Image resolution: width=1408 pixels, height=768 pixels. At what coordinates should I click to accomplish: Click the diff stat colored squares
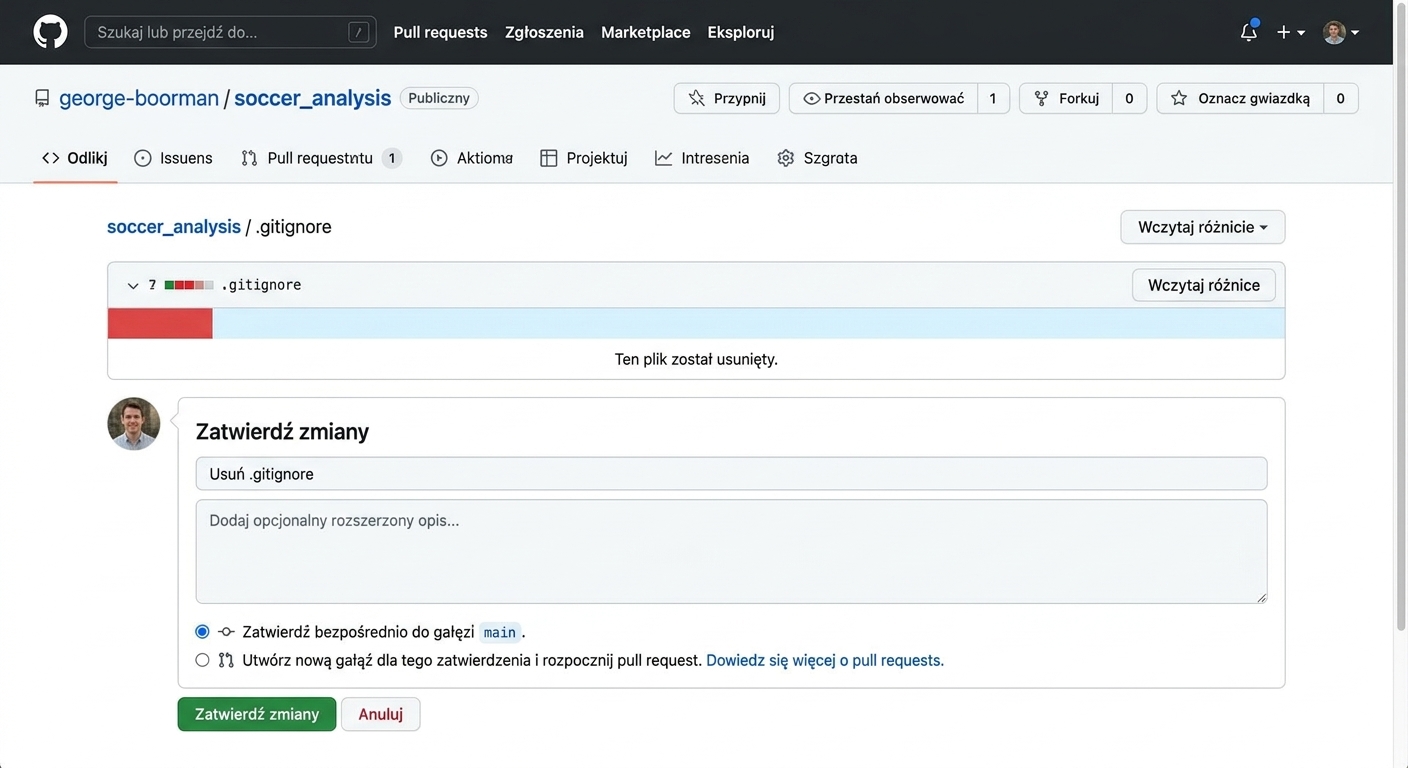point(189,285)
